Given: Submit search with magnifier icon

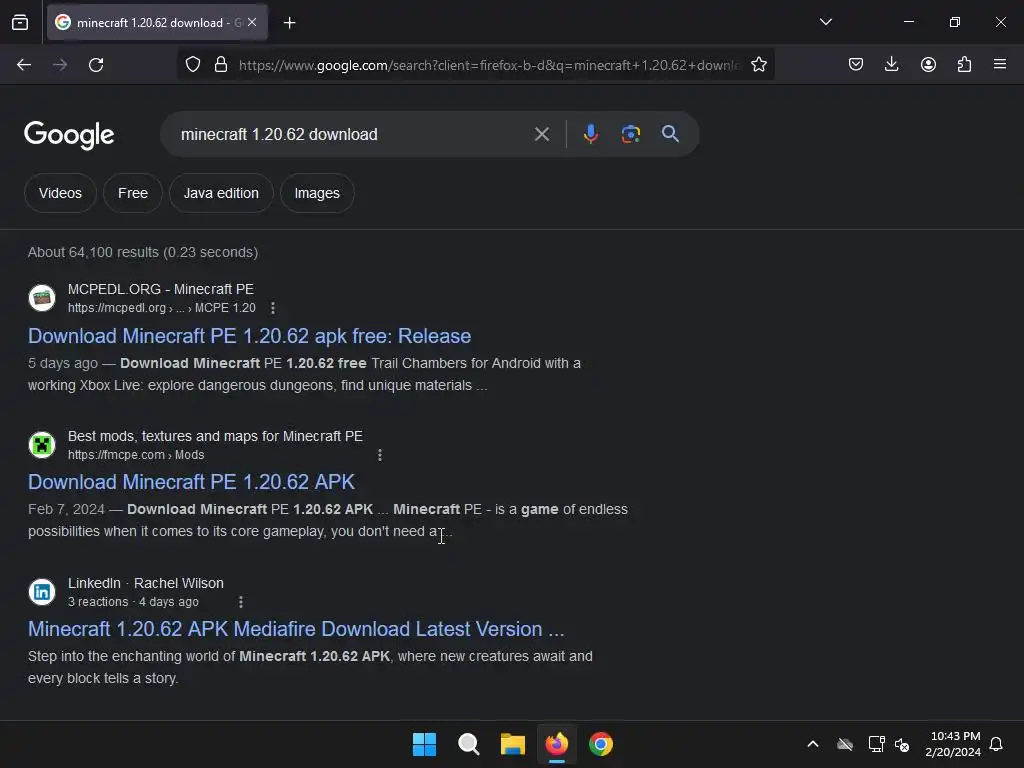Looking at the screenshot, I should tap(670, 135).
